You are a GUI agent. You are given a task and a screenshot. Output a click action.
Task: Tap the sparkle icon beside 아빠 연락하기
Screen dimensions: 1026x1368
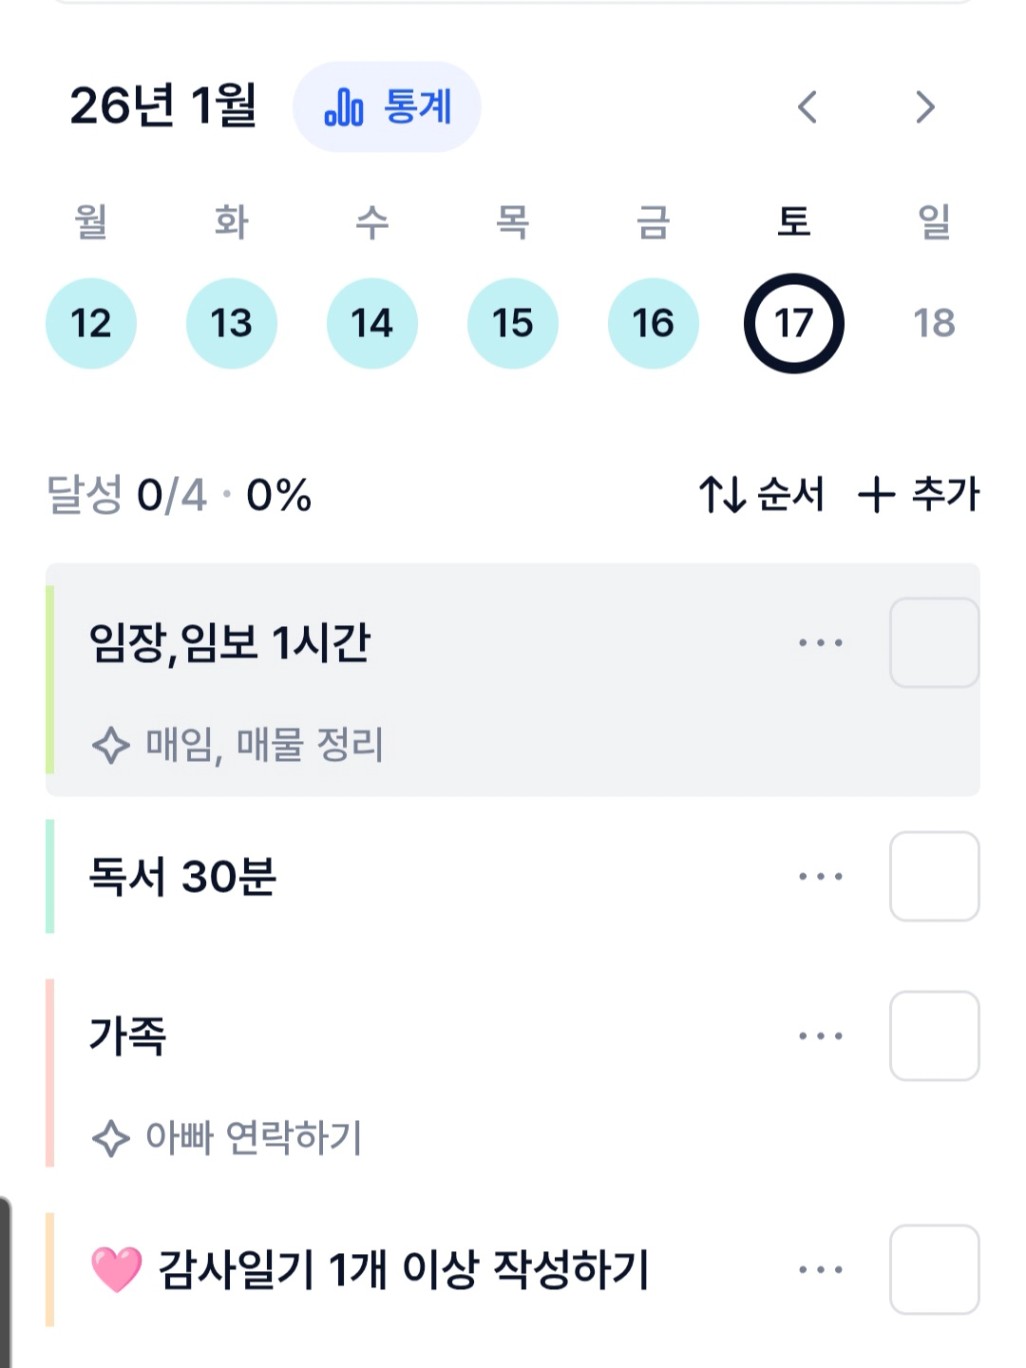pyautogui.click(x=110, y=1138)
